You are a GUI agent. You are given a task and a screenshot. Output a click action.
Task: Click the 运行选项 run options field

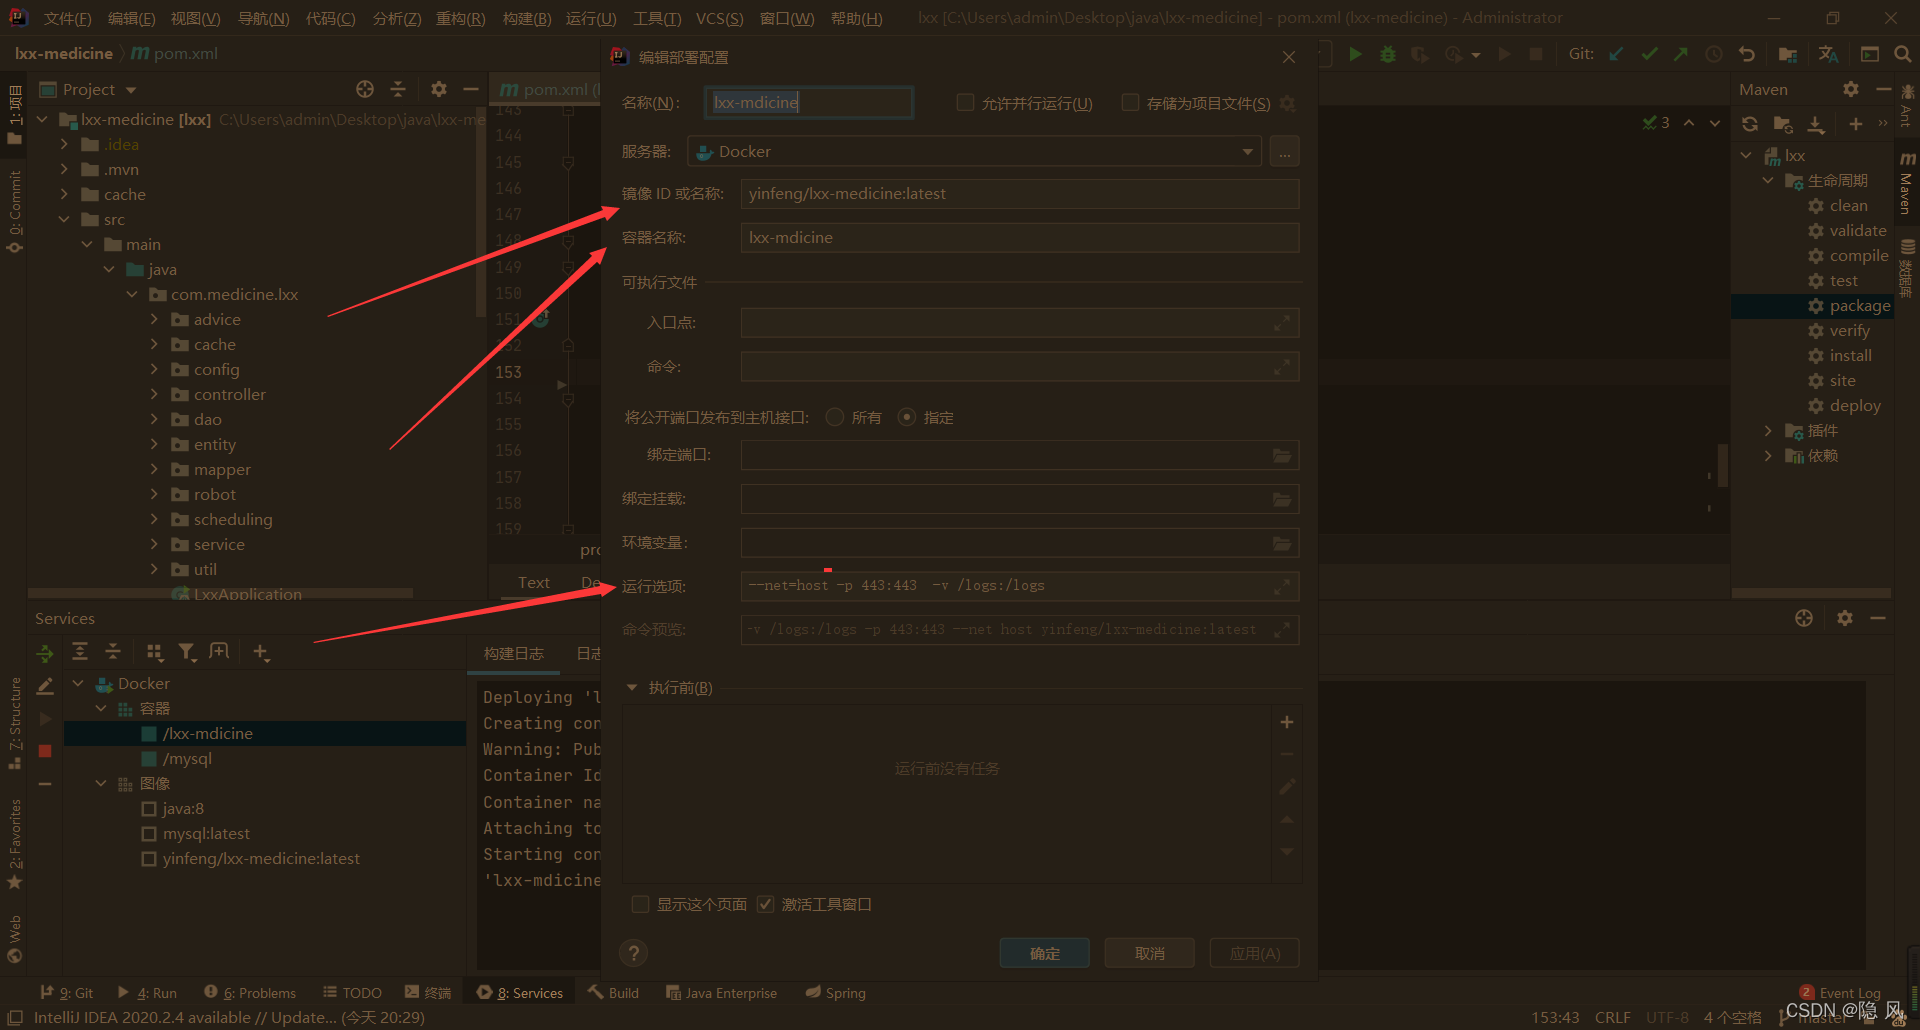pos(1020,586)
